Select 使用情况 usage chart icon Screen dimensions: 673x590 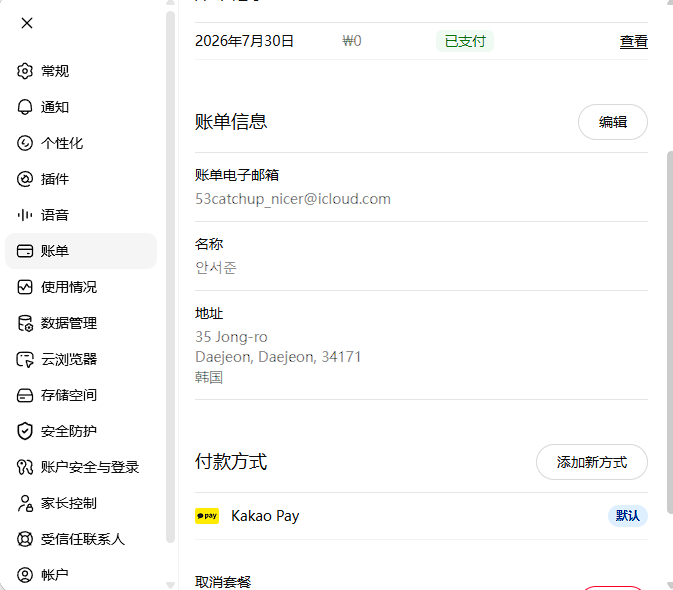(x=25, y=287)
